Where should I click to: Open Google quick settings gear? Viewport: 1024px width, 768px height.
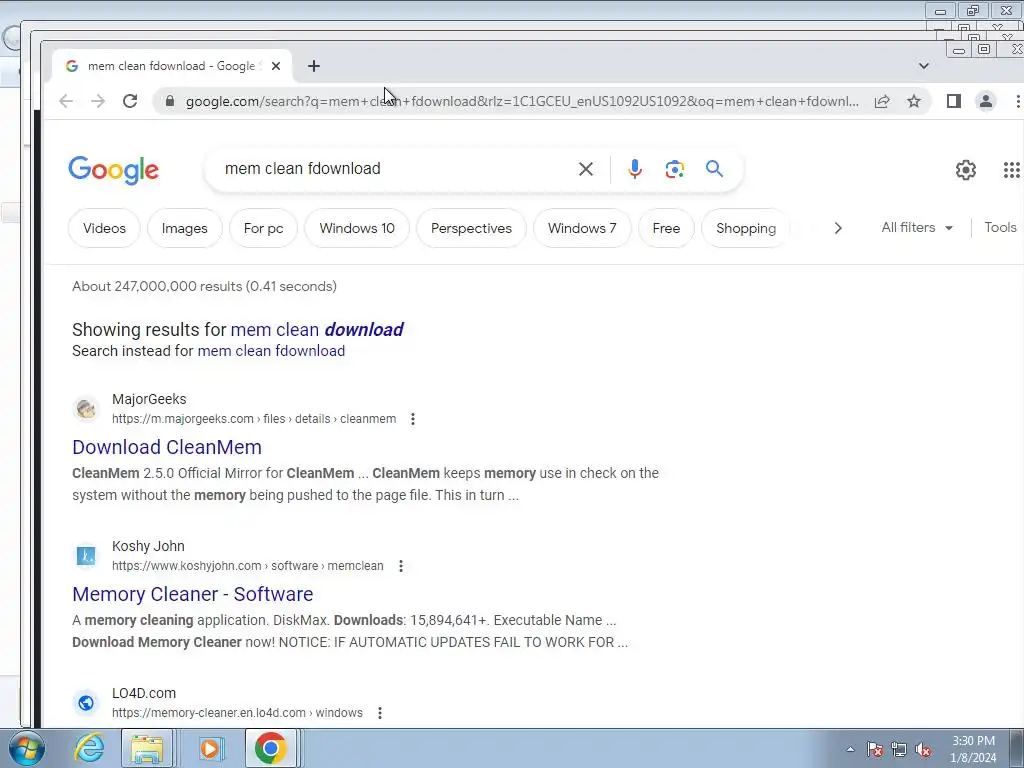click(x=966, y=170)
